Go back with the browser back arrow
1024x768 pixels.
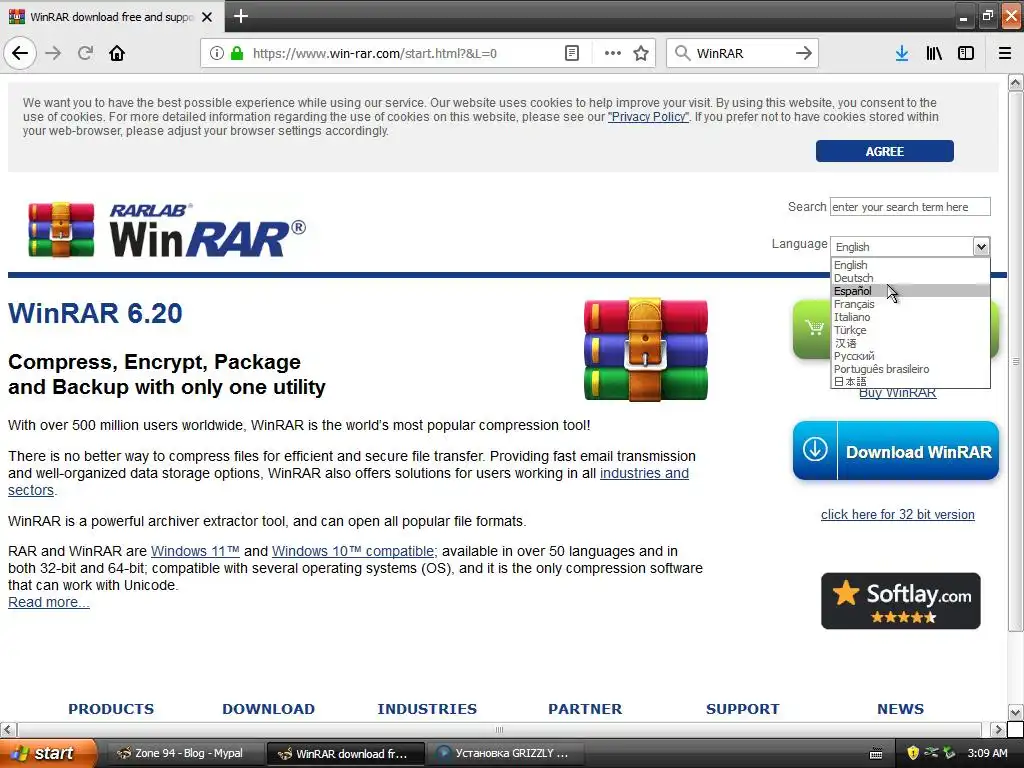tap(20, 53)
